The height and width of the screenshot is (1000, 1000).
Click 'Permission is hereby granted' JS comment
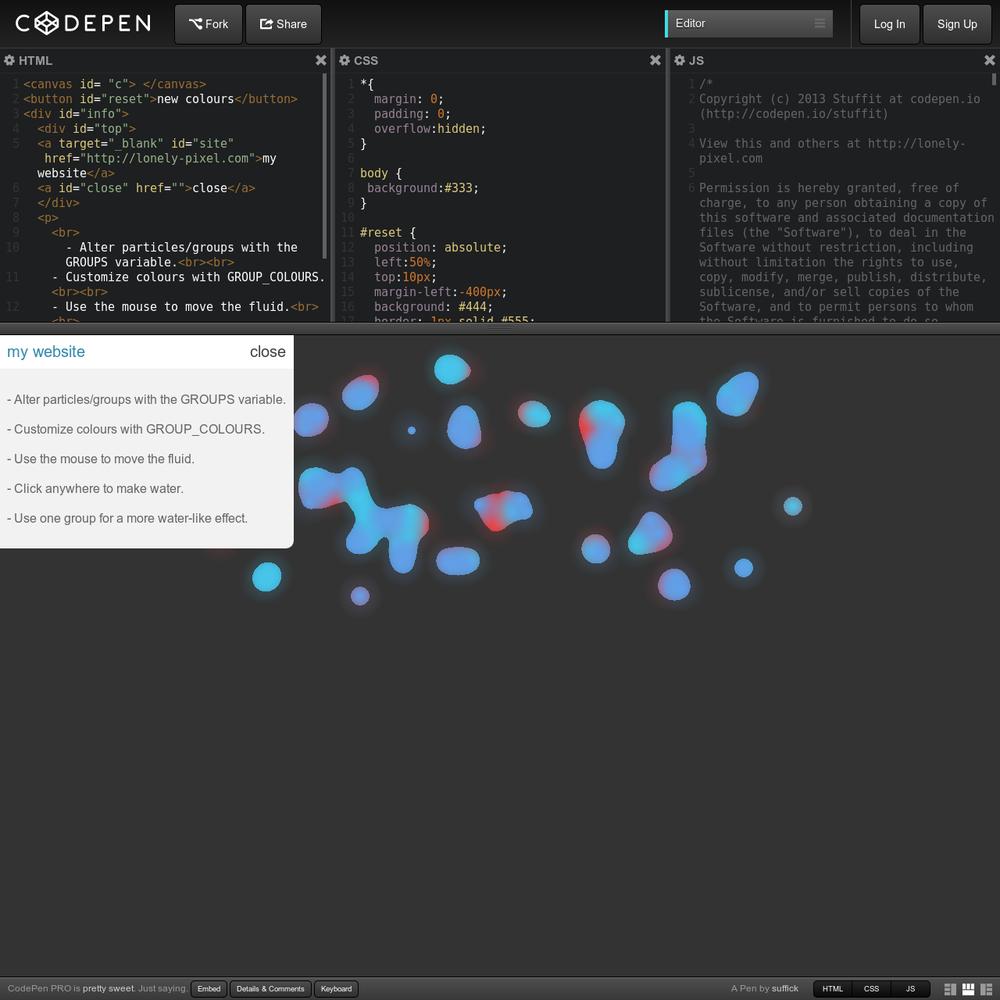coord(829,188)
